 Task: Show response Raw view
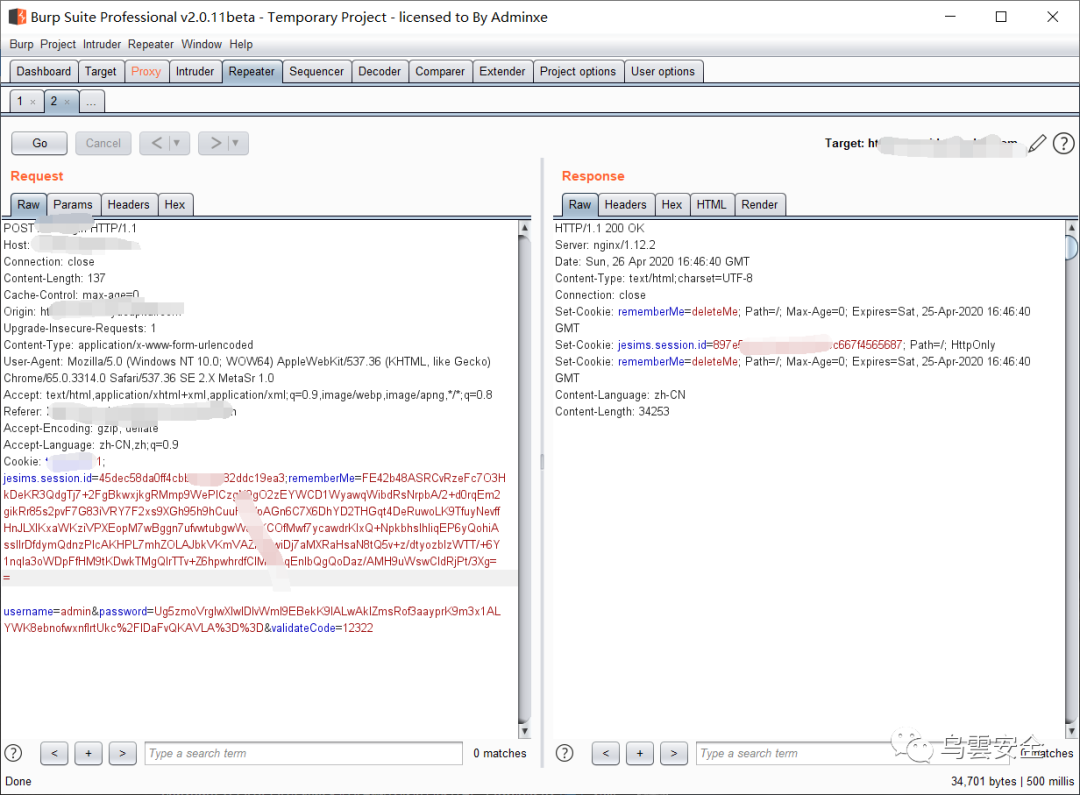580,205
